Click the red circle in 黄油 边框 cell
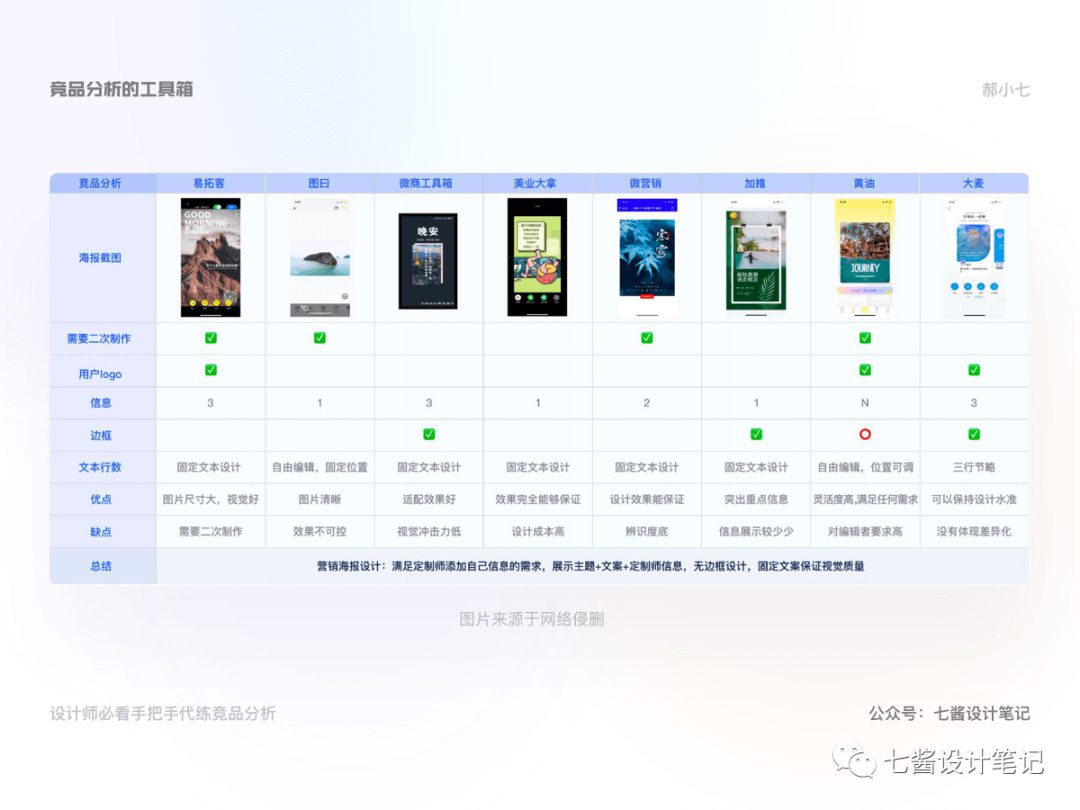Image resolution: width=1080 pixels, height=810 pixels. pyautogui.click(x=865, y=434)
